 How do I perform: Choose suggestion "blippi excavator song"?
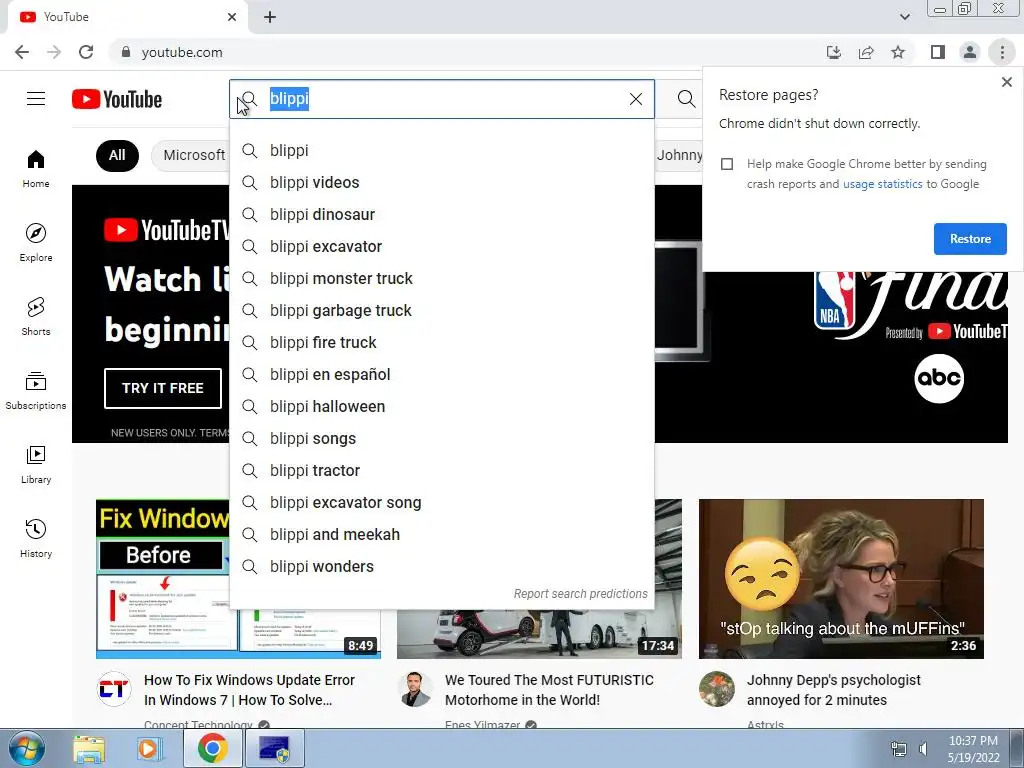pyautogui.click(x=441, y=502)
